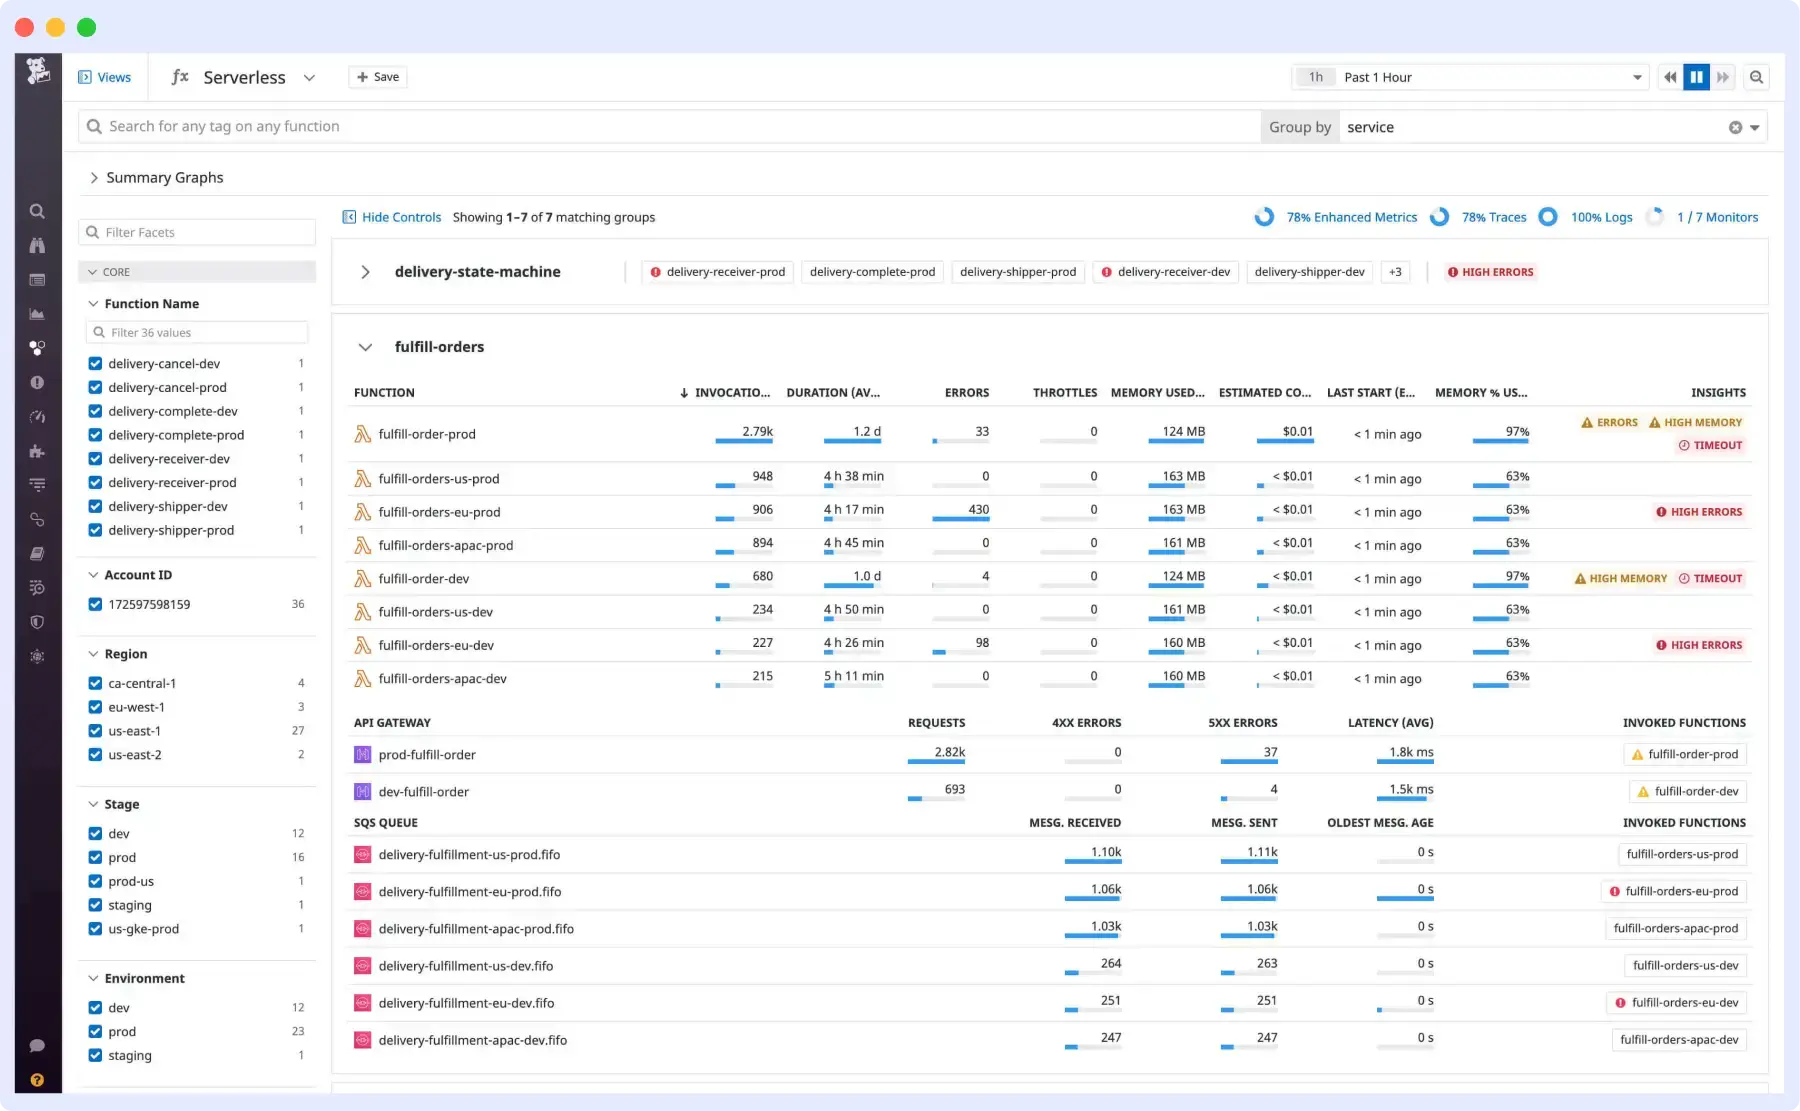
Task: Pause live data with the pause control
Action: (1697, 77)
